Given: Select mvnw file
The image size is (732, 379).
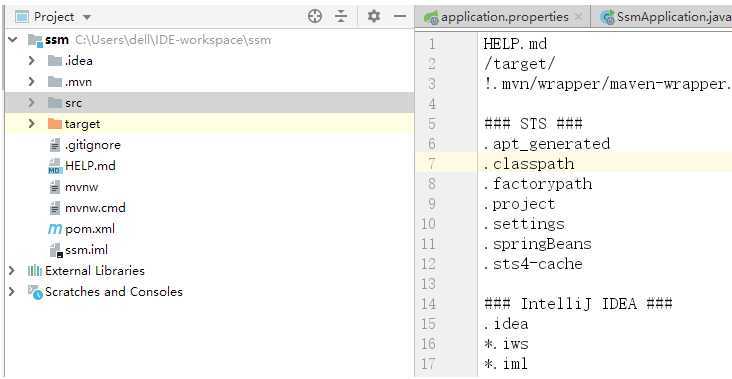Looking at the screenshot, I should [x=81, y=187].
